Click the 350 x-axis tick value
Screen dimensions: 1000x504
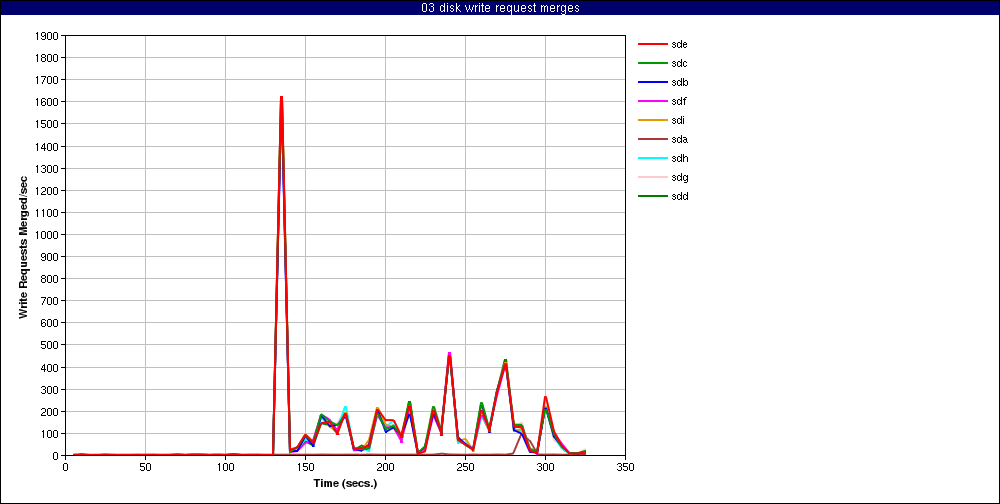625,467
